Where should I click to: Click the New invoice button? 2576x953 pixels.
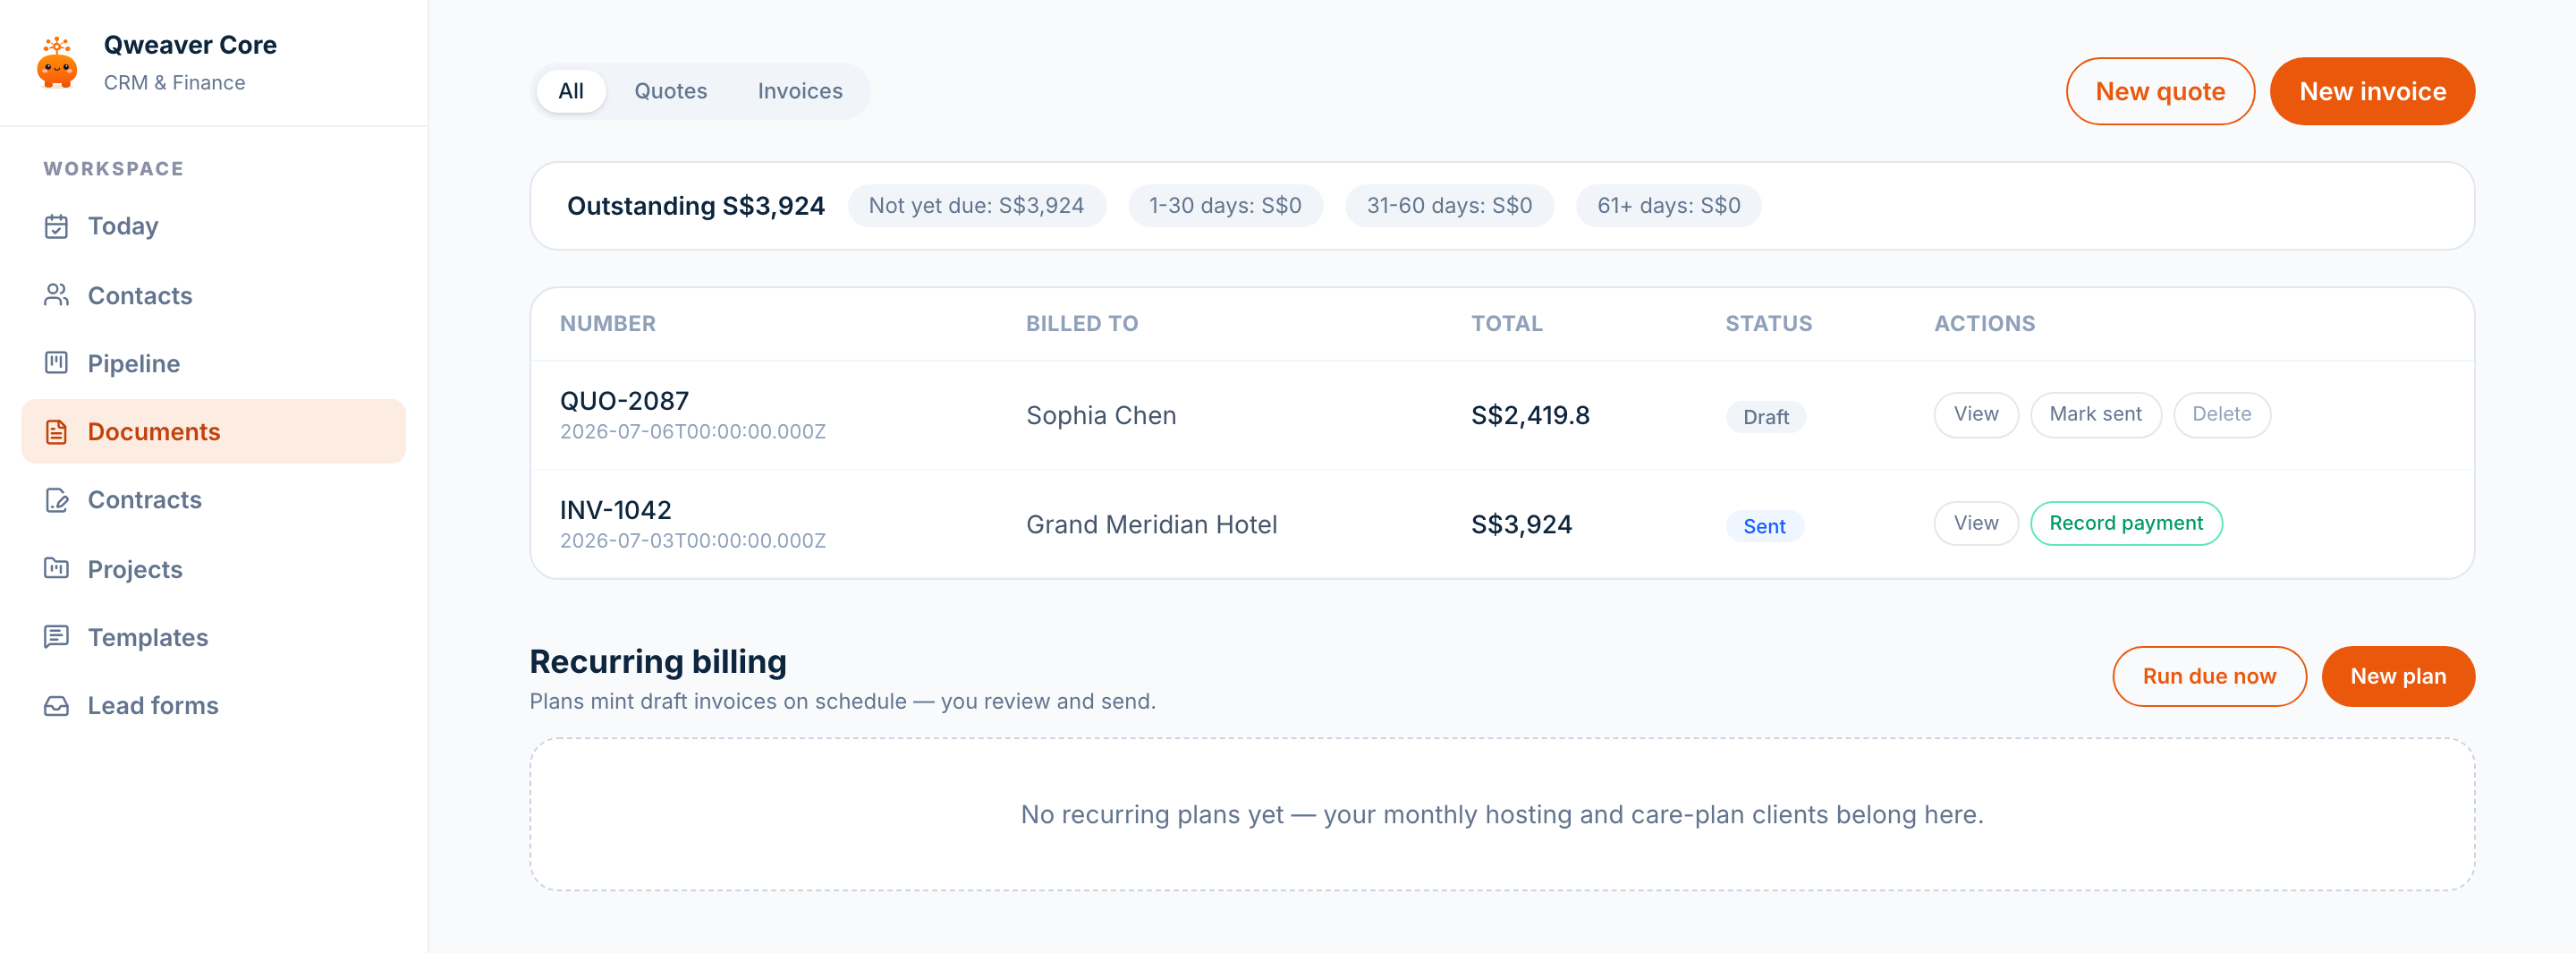click(2371, 91)
